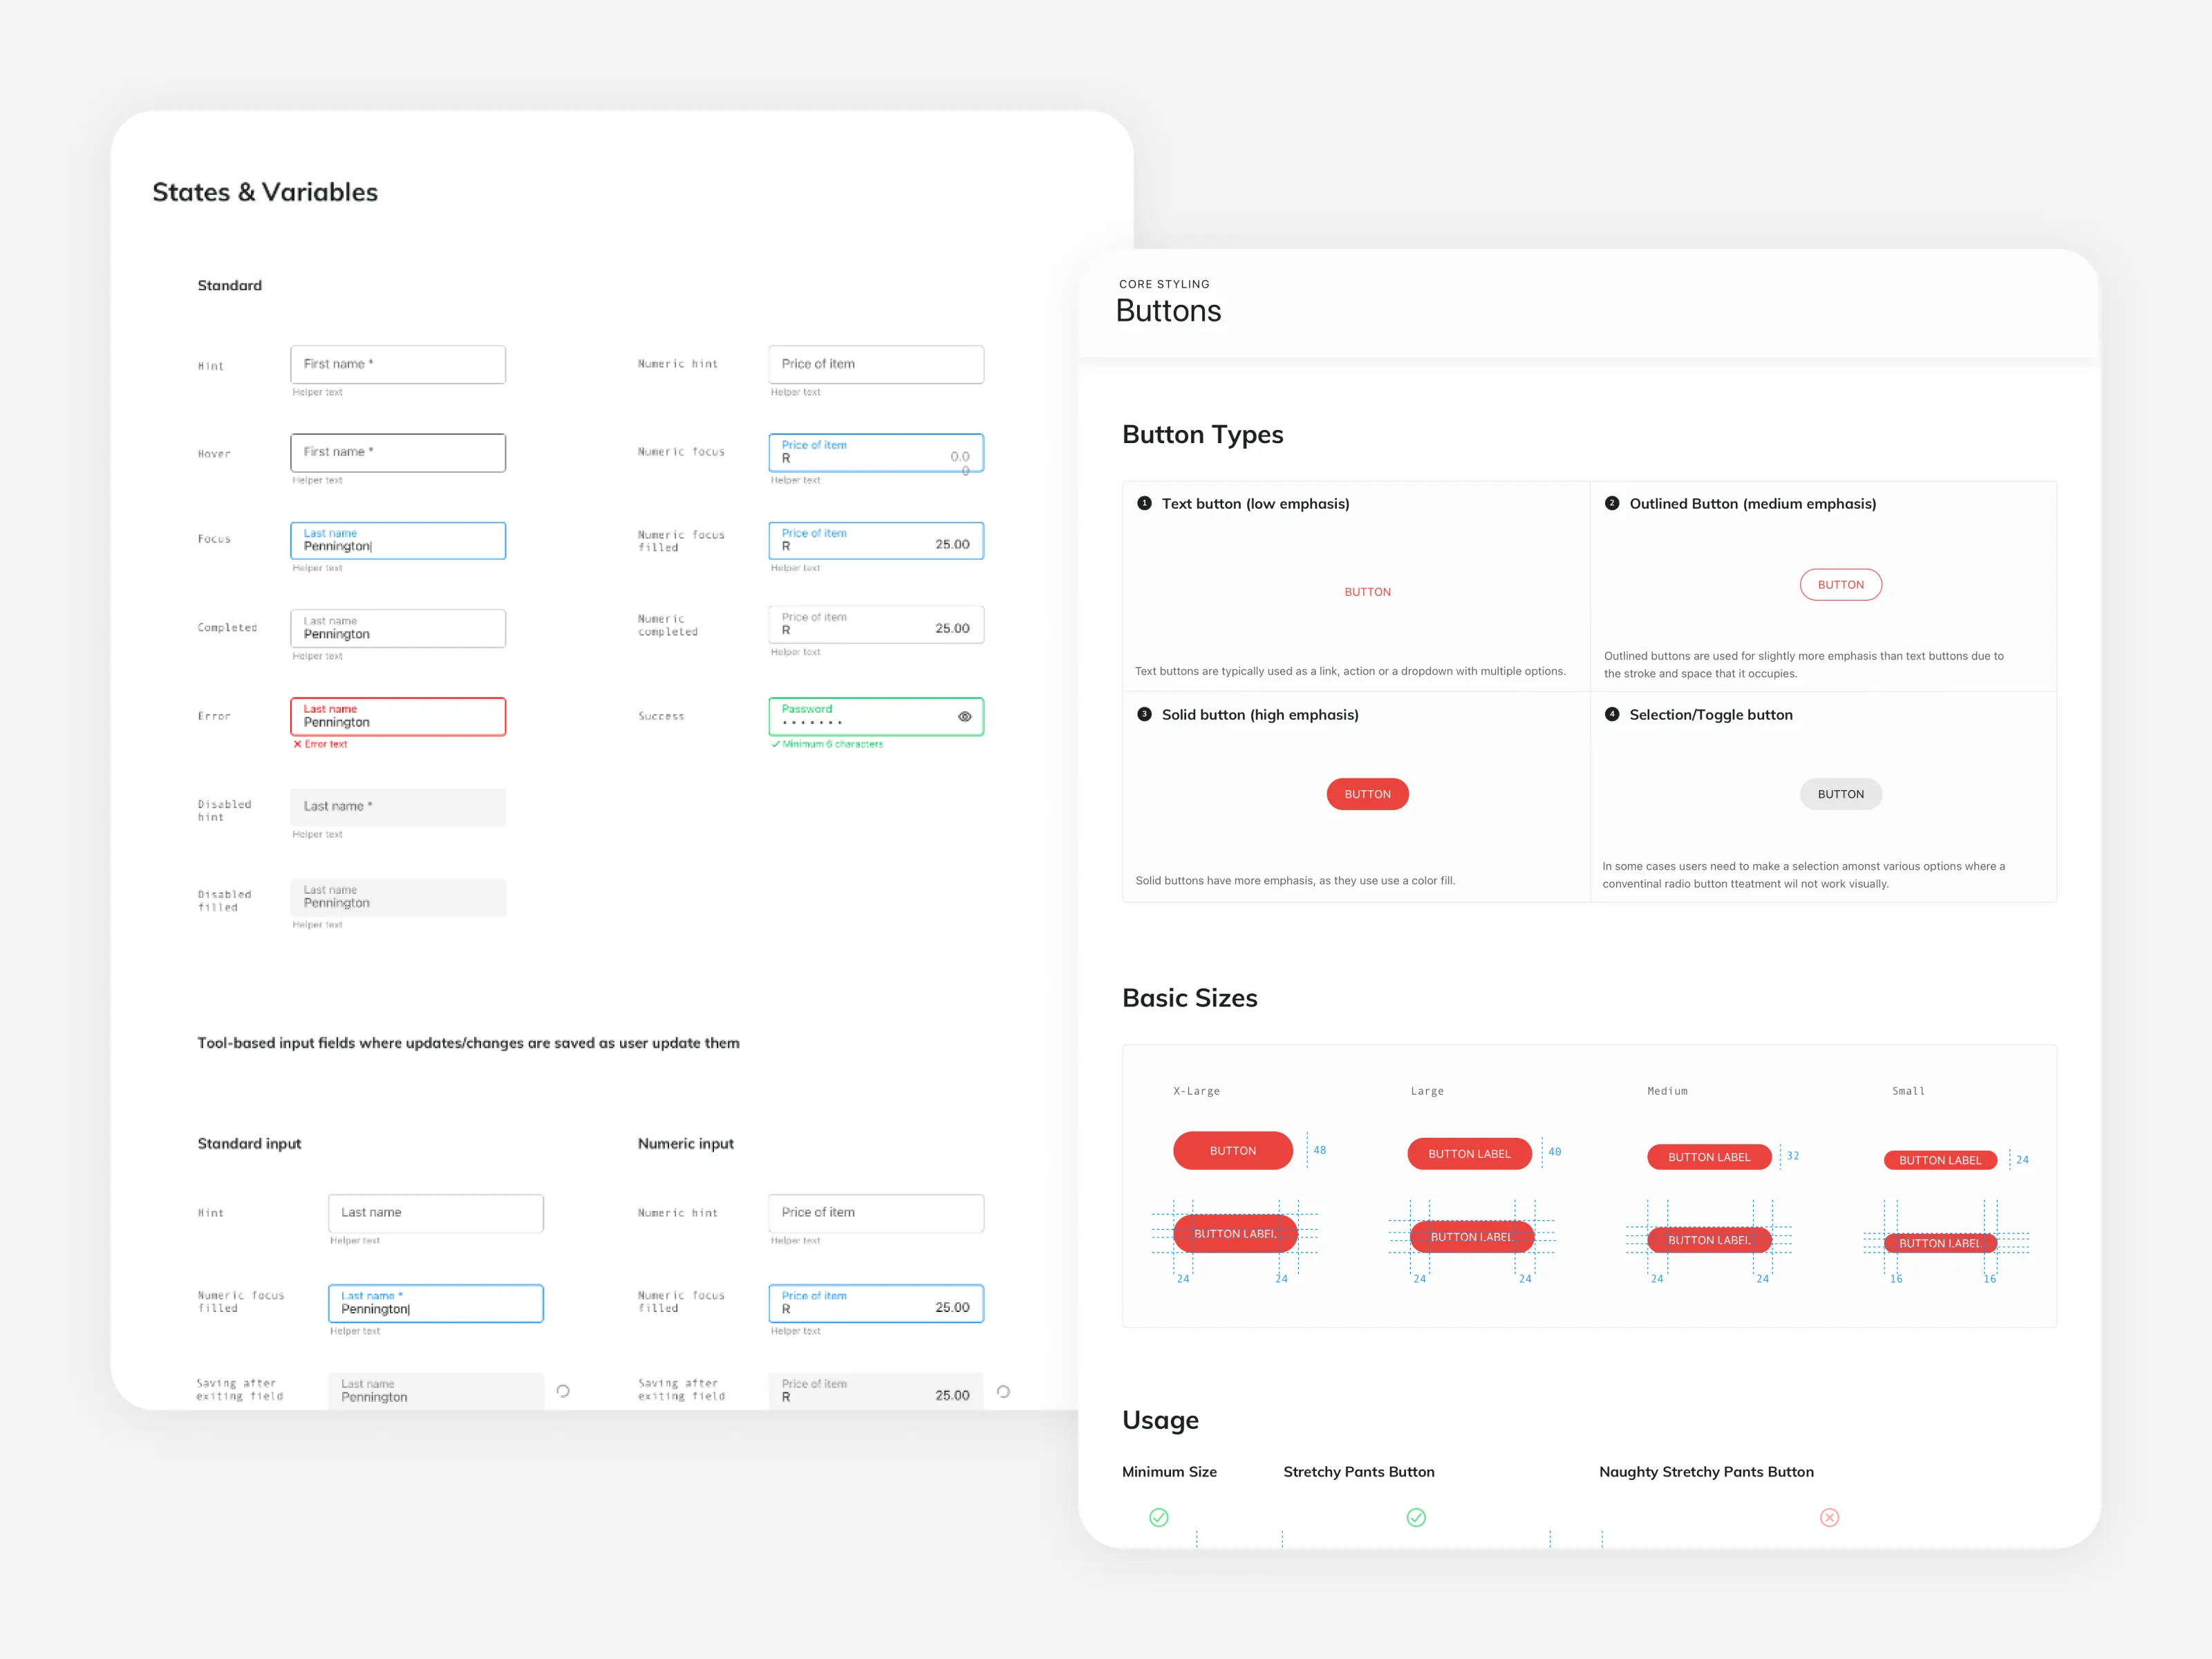2212x1659 pixels.
Task: Click the Price of item numeric focus filled field
Action: point(876,541)
